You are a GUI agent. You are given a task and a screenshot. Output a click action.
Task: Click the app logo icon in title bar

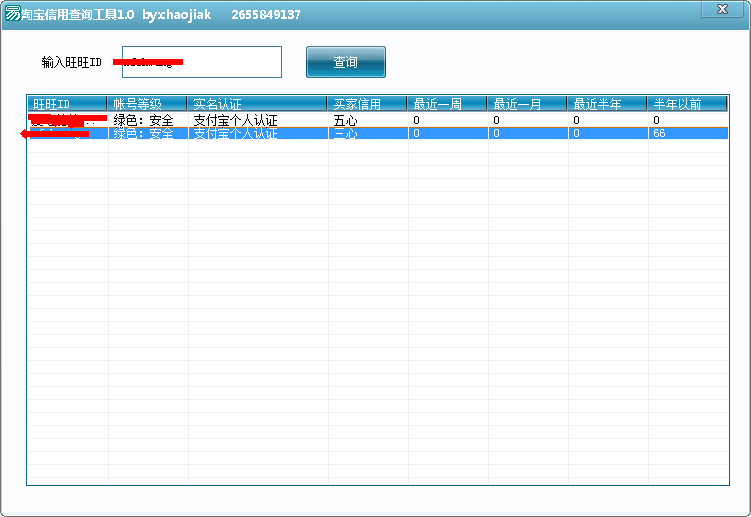12,13
